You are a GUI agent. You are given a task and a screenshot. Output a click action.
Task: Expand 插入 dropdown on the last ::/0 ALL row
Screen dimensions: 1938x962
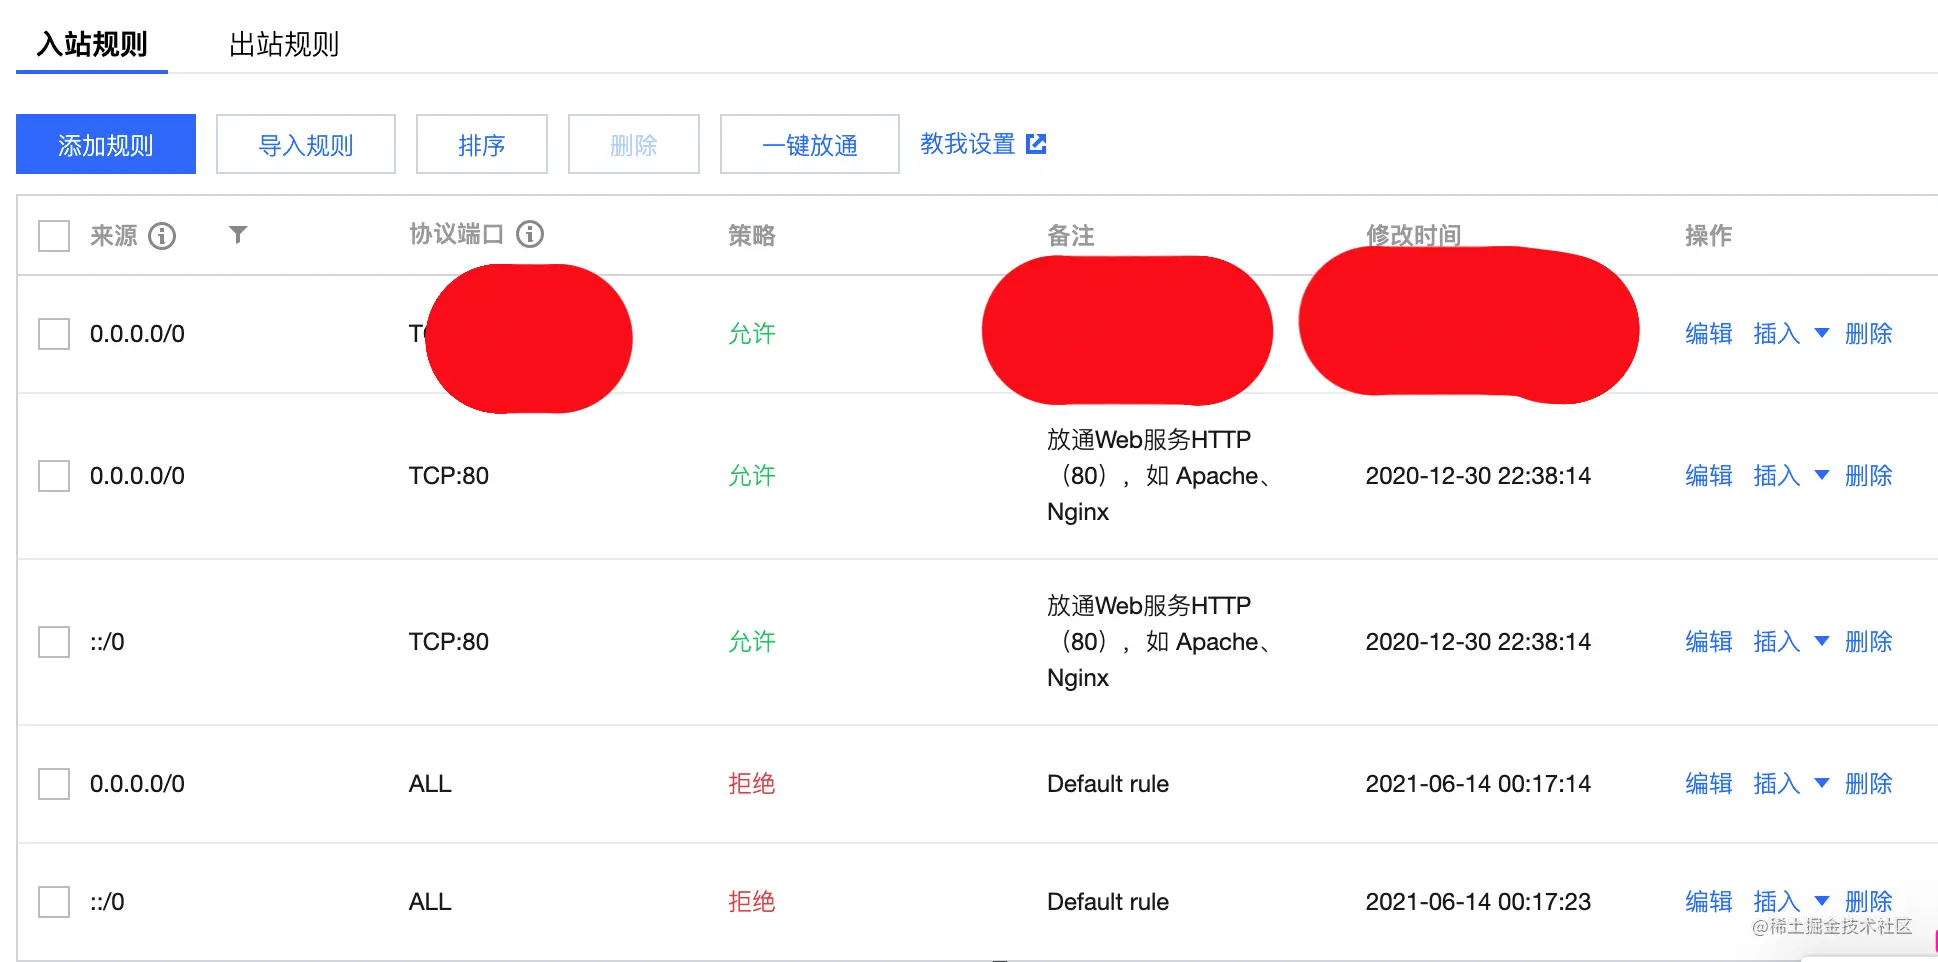click(1822, 901)
